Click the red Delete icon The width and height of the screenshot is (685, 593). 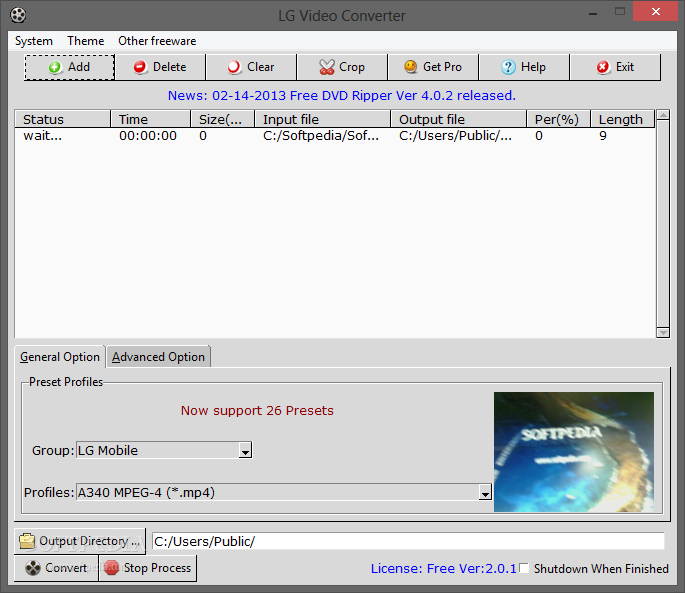(140, 67)
